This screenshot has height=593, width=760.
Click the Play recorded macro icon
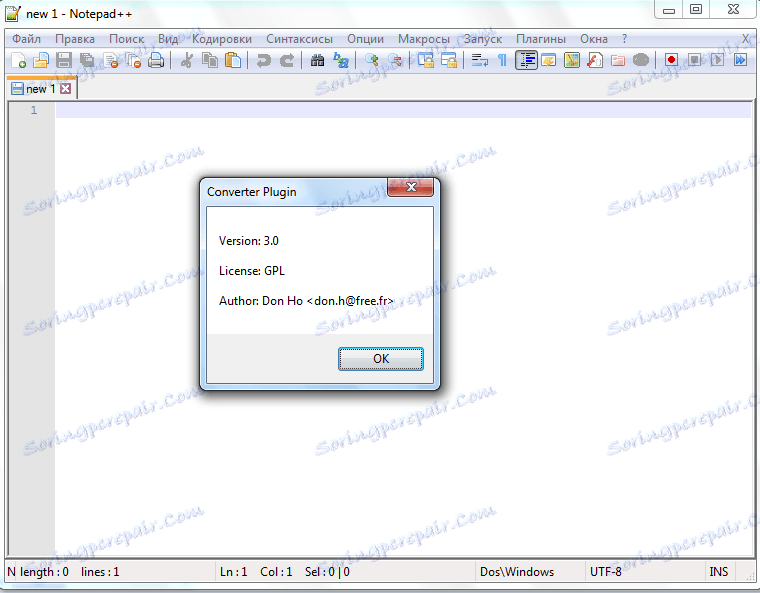(x=717, y=61)
